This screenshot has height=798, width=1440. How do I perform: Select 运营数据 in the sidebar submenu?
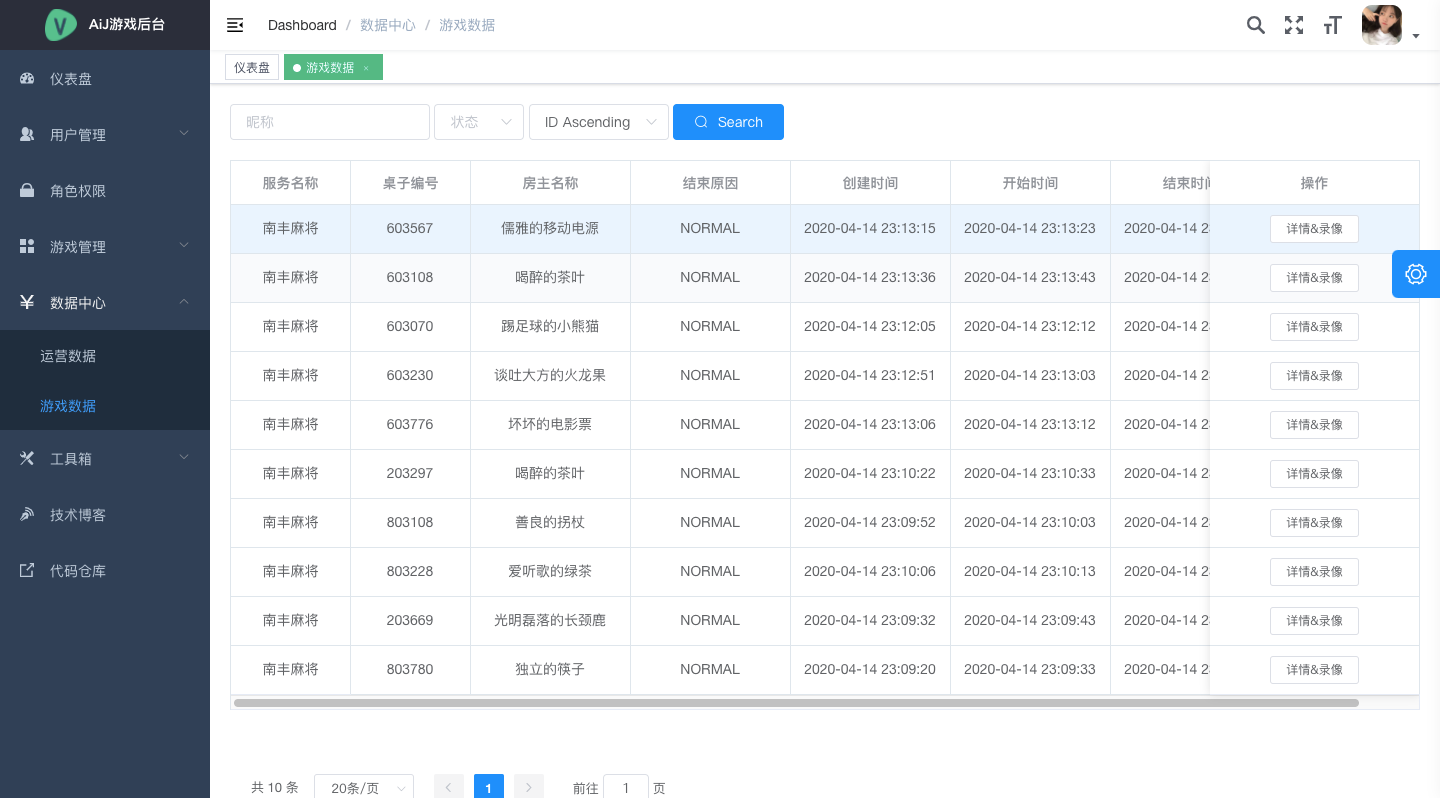tap(68, 356)
